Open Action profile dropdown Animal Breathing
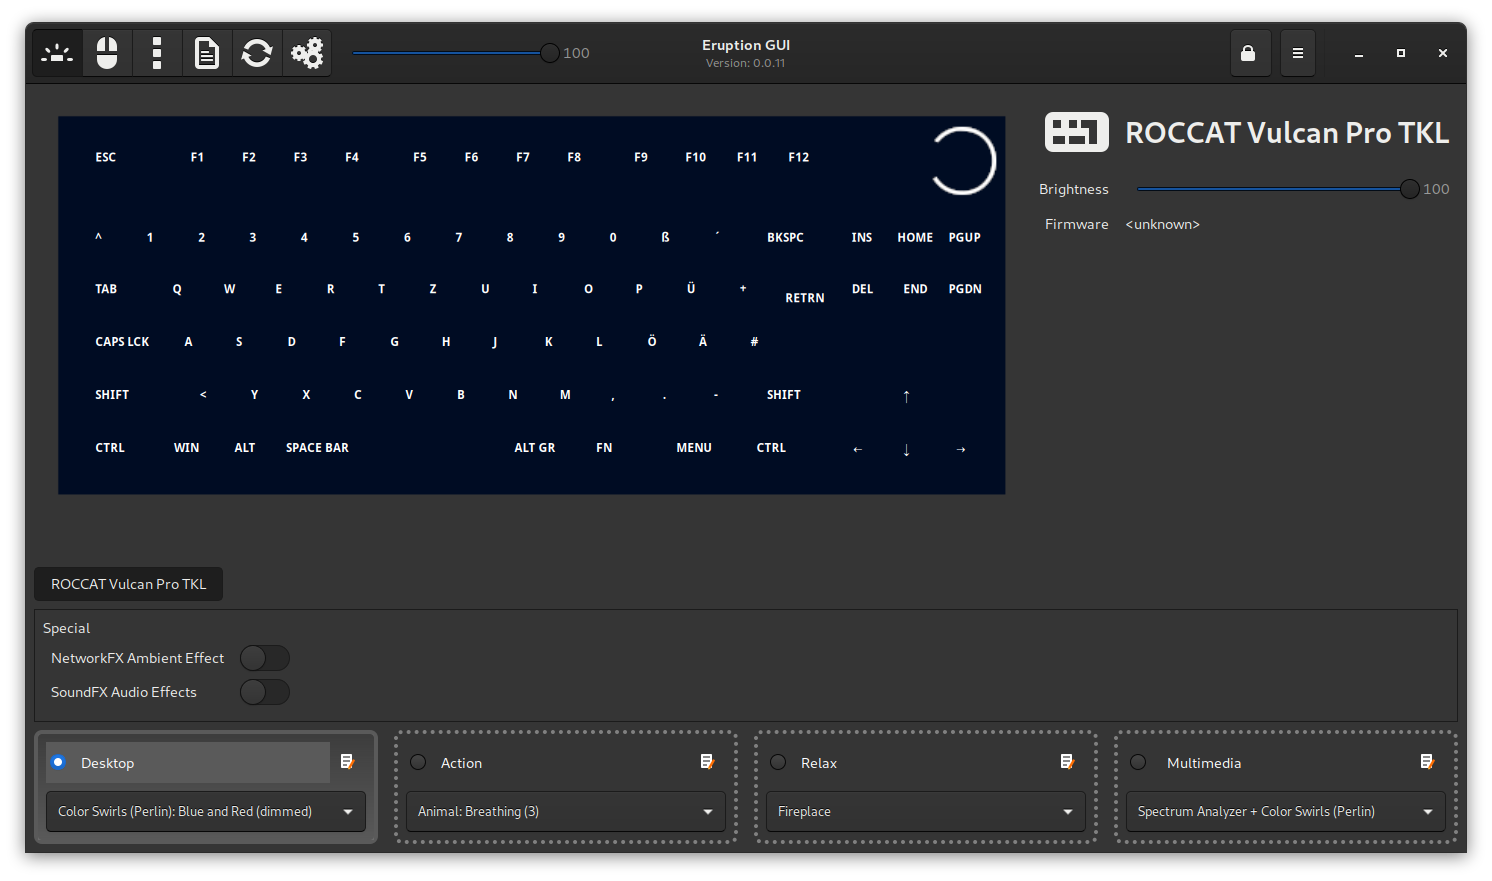The image size is (1492, 881). pos(566,811)
